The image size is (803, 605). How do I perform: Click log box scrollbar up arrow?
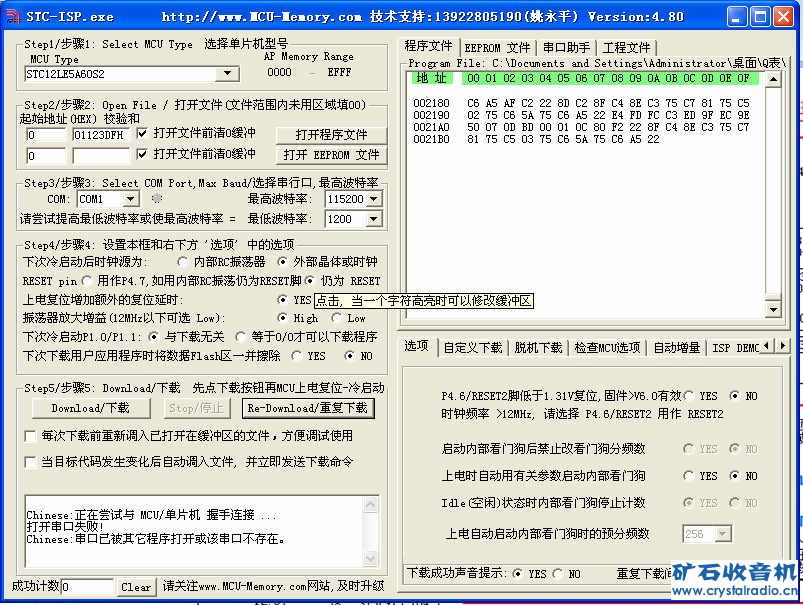click(x=371, y=504)
